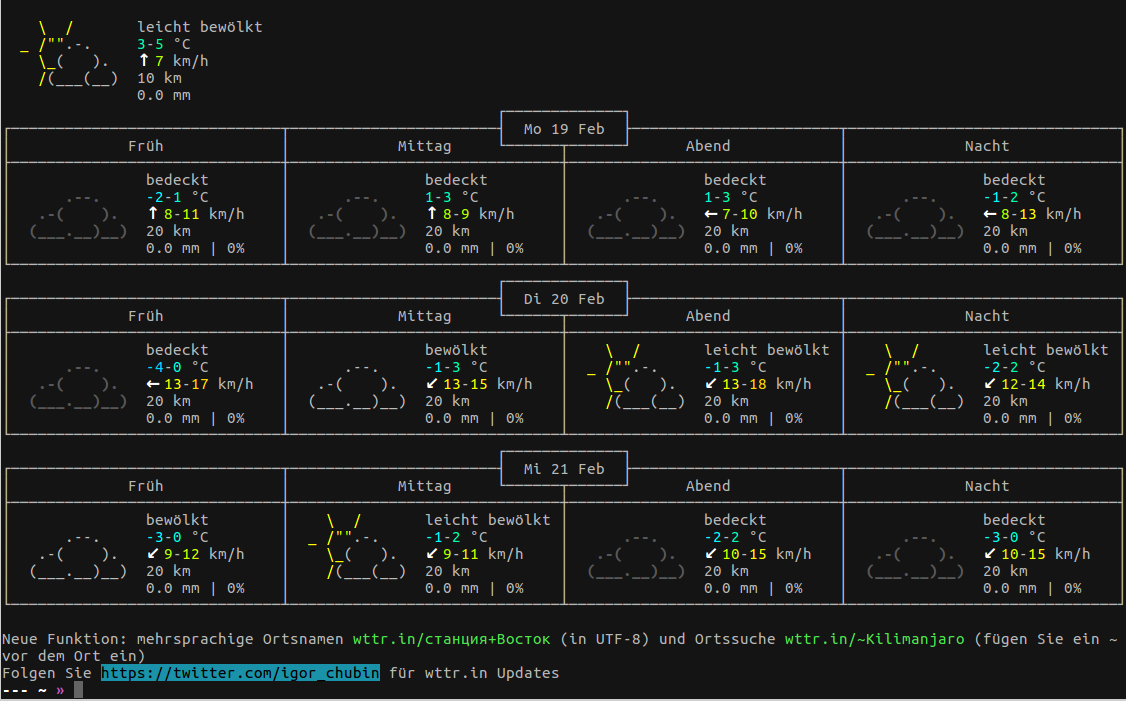Click the current temperature 3-5 °C
The height and width of the screenshot is (701, 1126).
(164, 44)
